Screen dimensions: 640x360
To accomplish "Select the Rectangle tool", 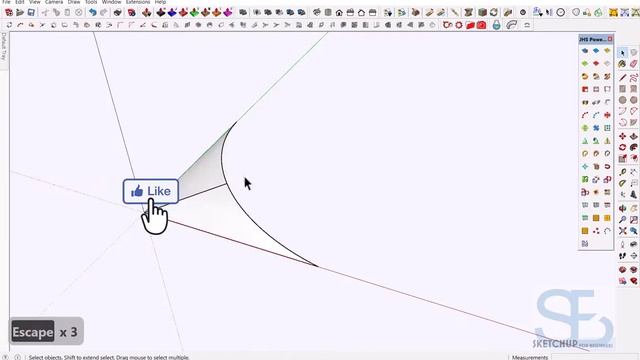I will 622,89.
